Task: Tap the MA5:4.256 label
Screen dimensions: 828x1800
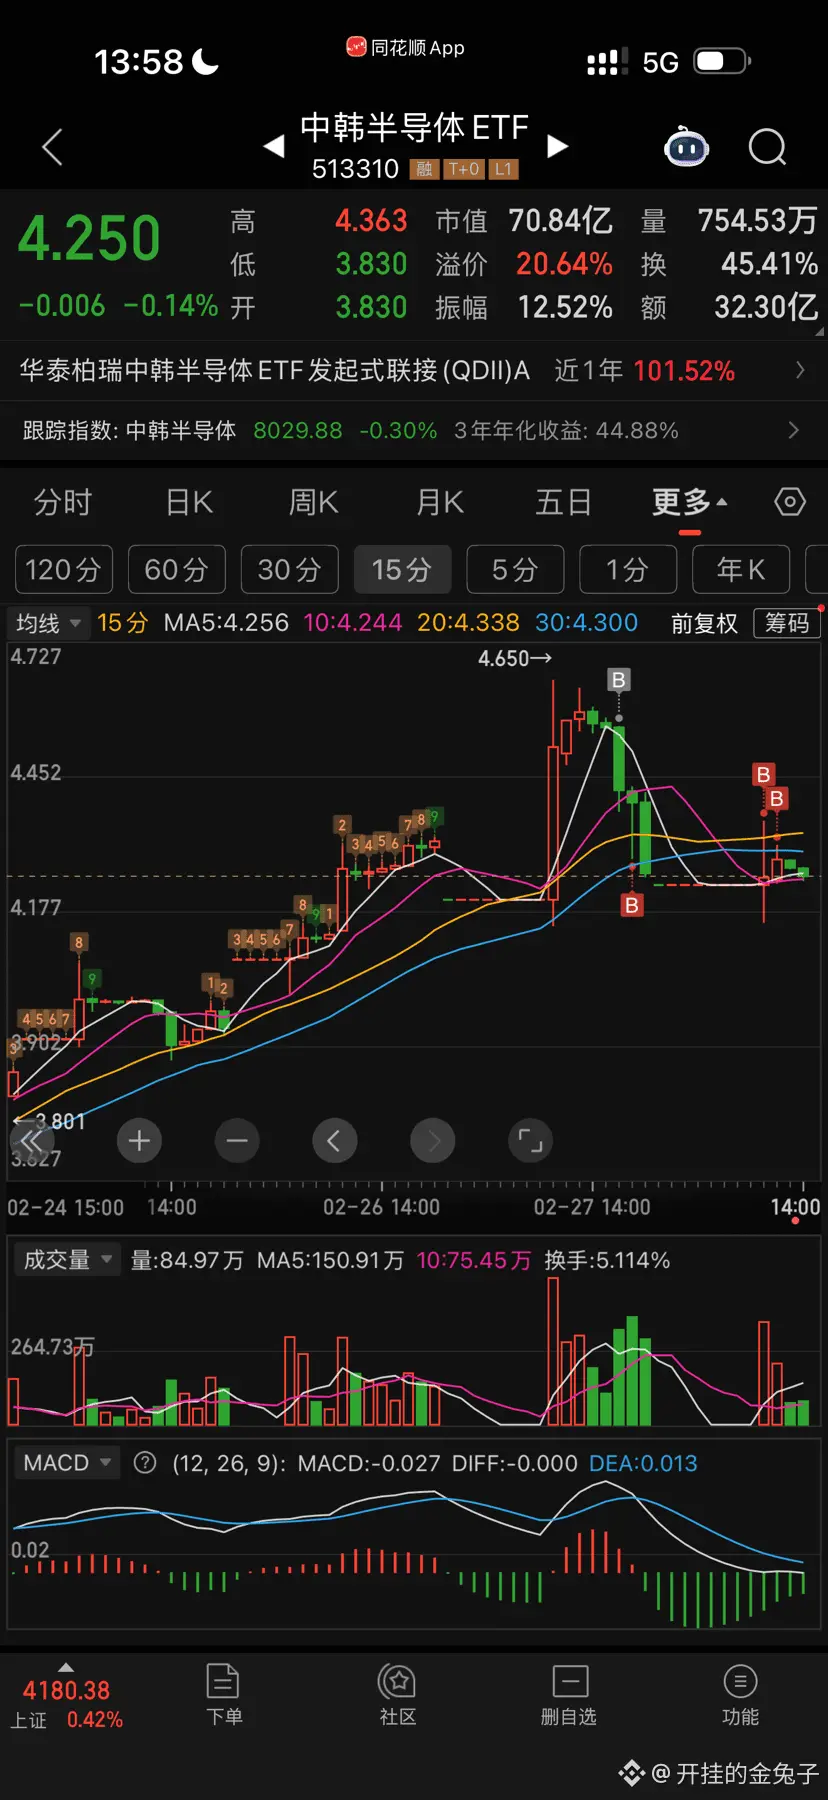Action: pos(226,623)
